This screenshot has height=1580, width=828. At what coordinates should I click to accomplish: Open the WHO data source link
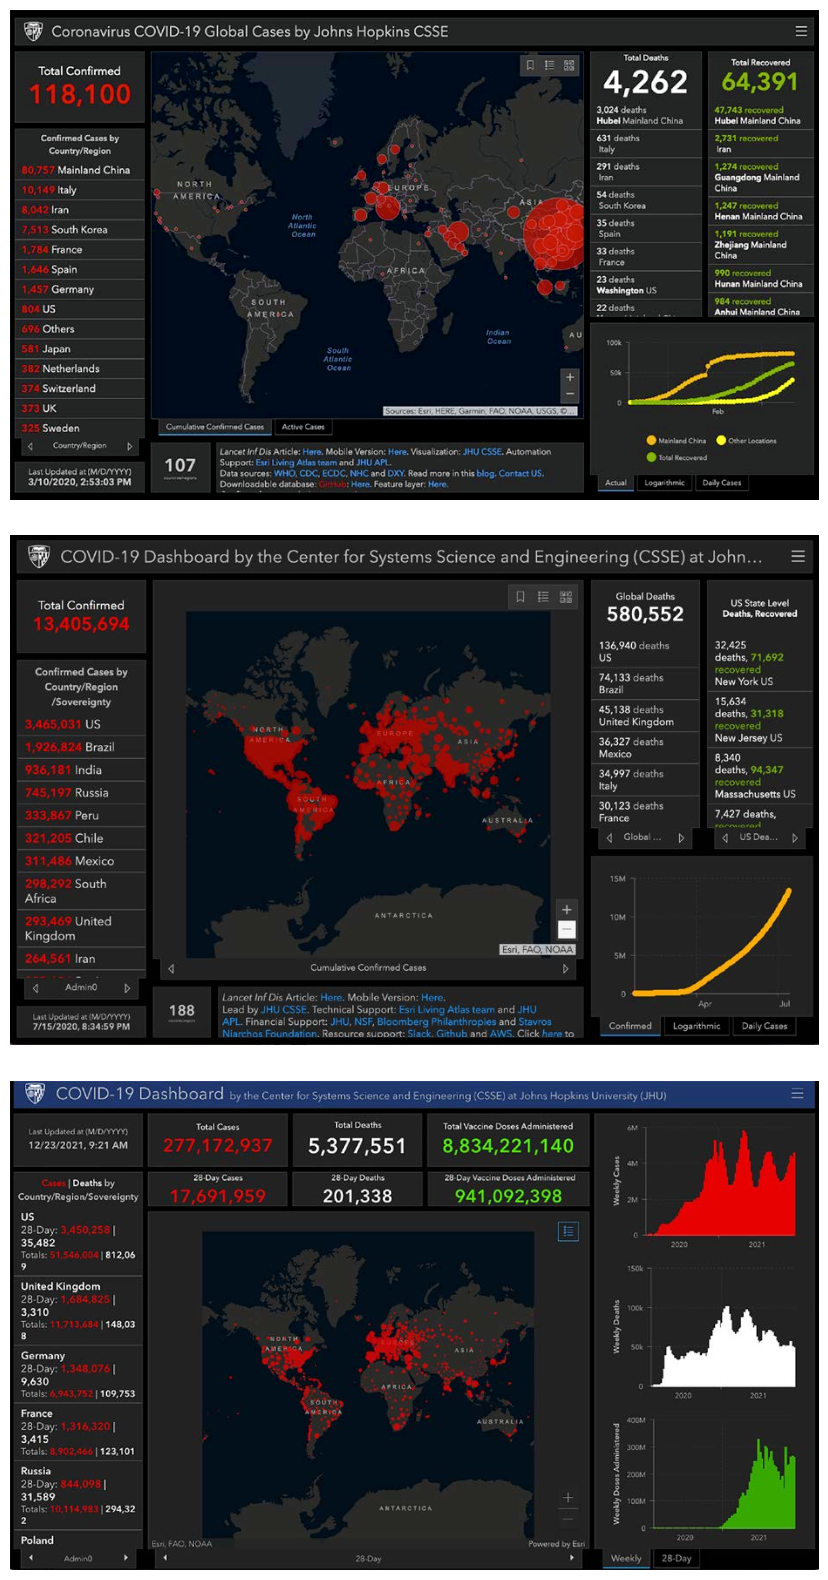[x=284, y=473]
